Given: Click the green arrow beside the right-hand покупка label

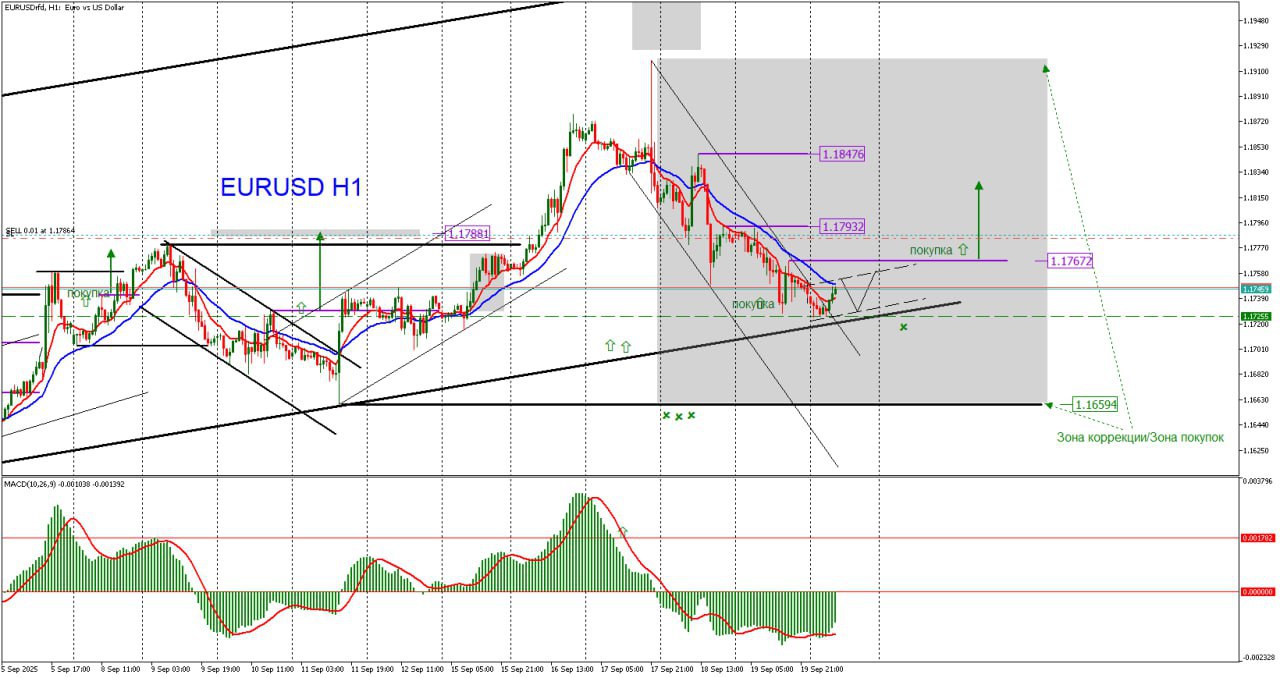Looking at the screenshot, I should coord(962,249).
